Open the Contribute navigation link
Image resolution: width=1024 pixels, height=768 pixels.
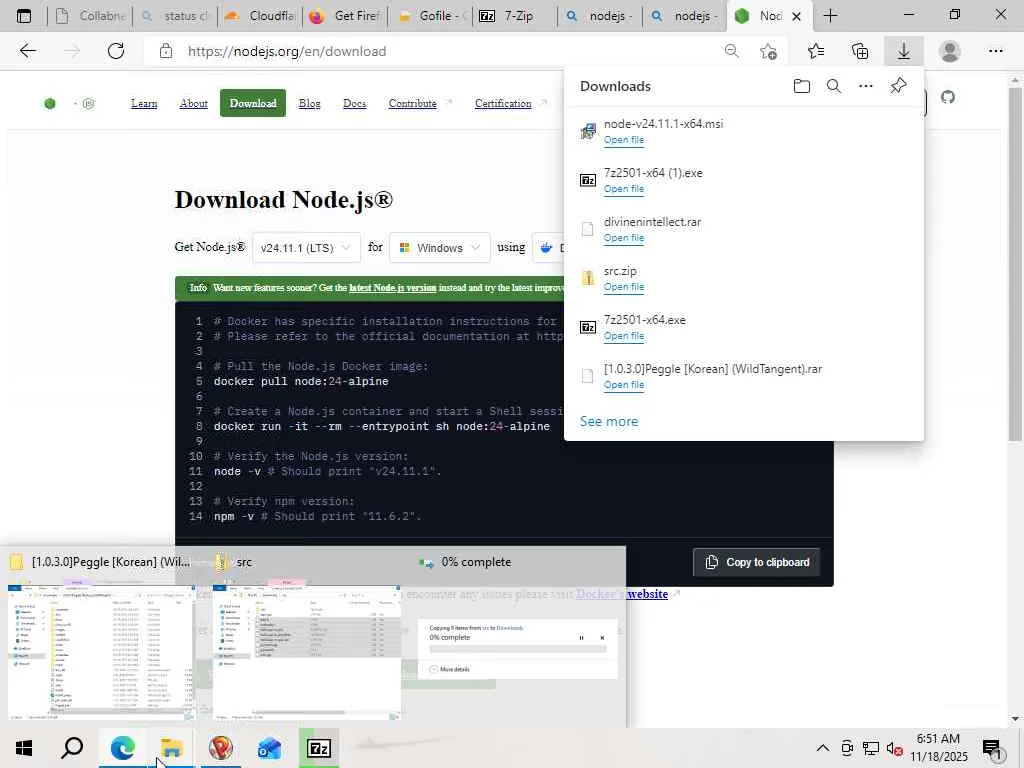[x=413, y=103]
